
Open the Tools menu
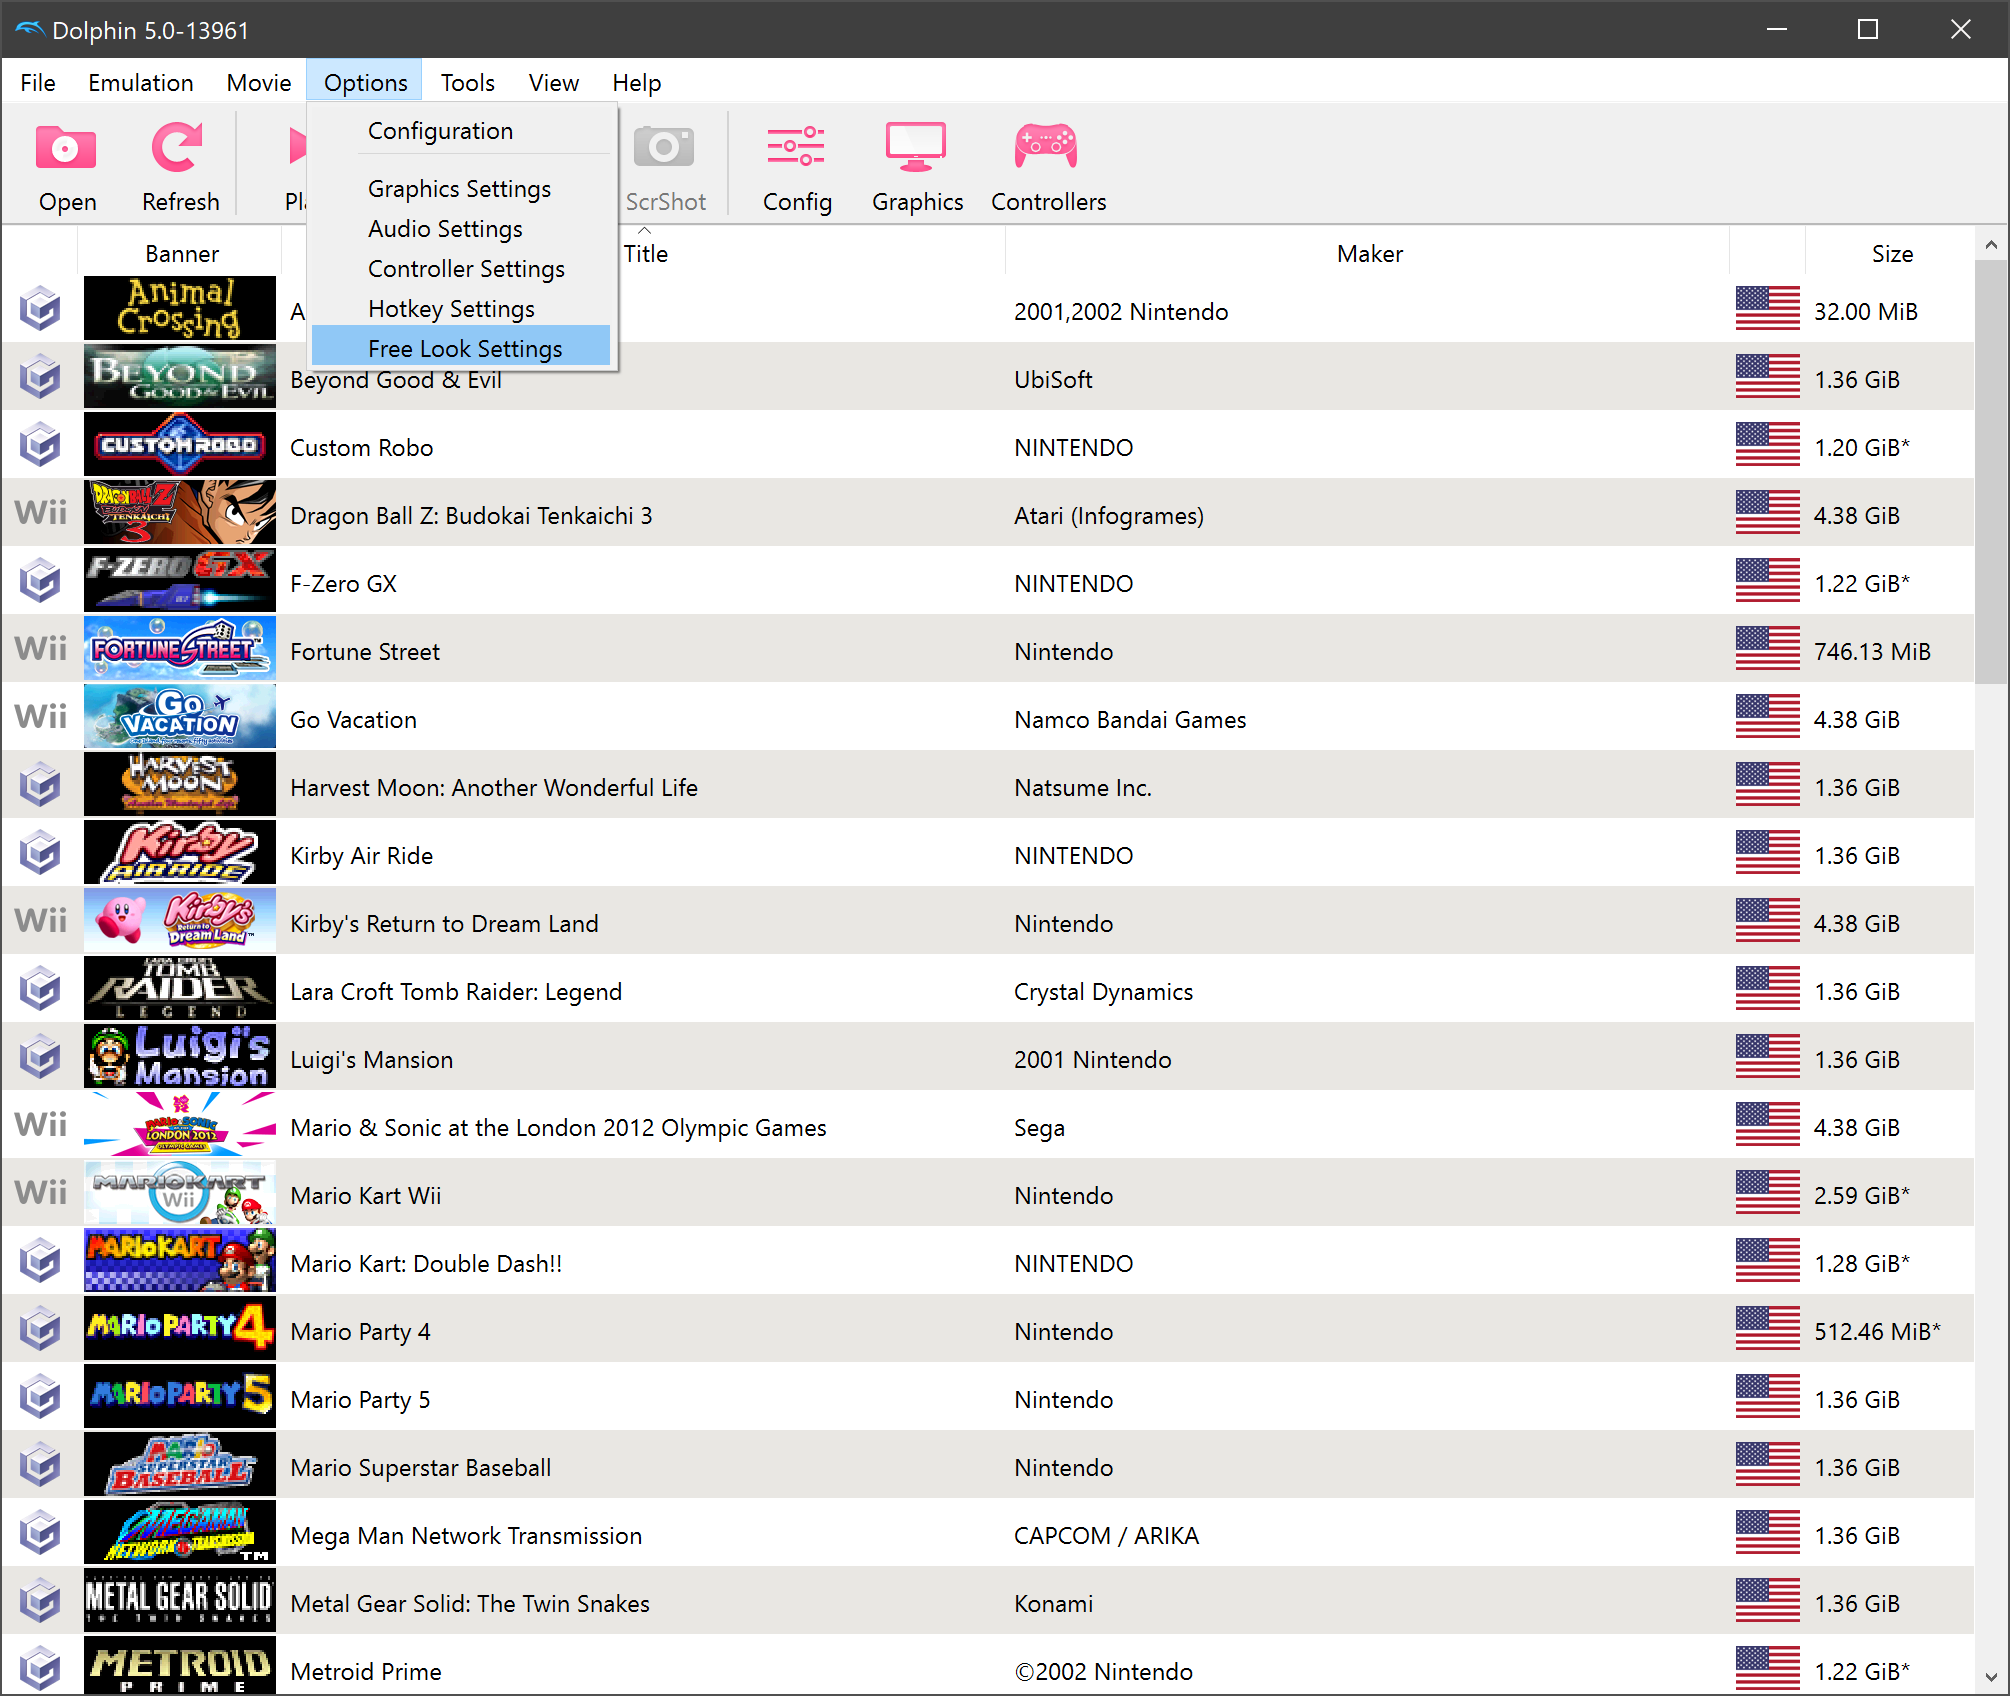(x=467, y=83)
